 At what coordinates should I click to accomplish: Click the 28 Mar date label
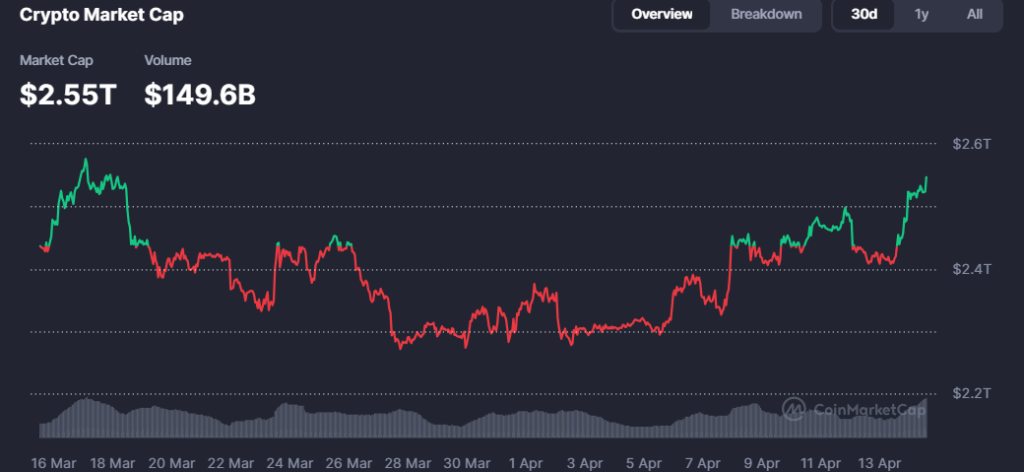[x=402, y=463]
